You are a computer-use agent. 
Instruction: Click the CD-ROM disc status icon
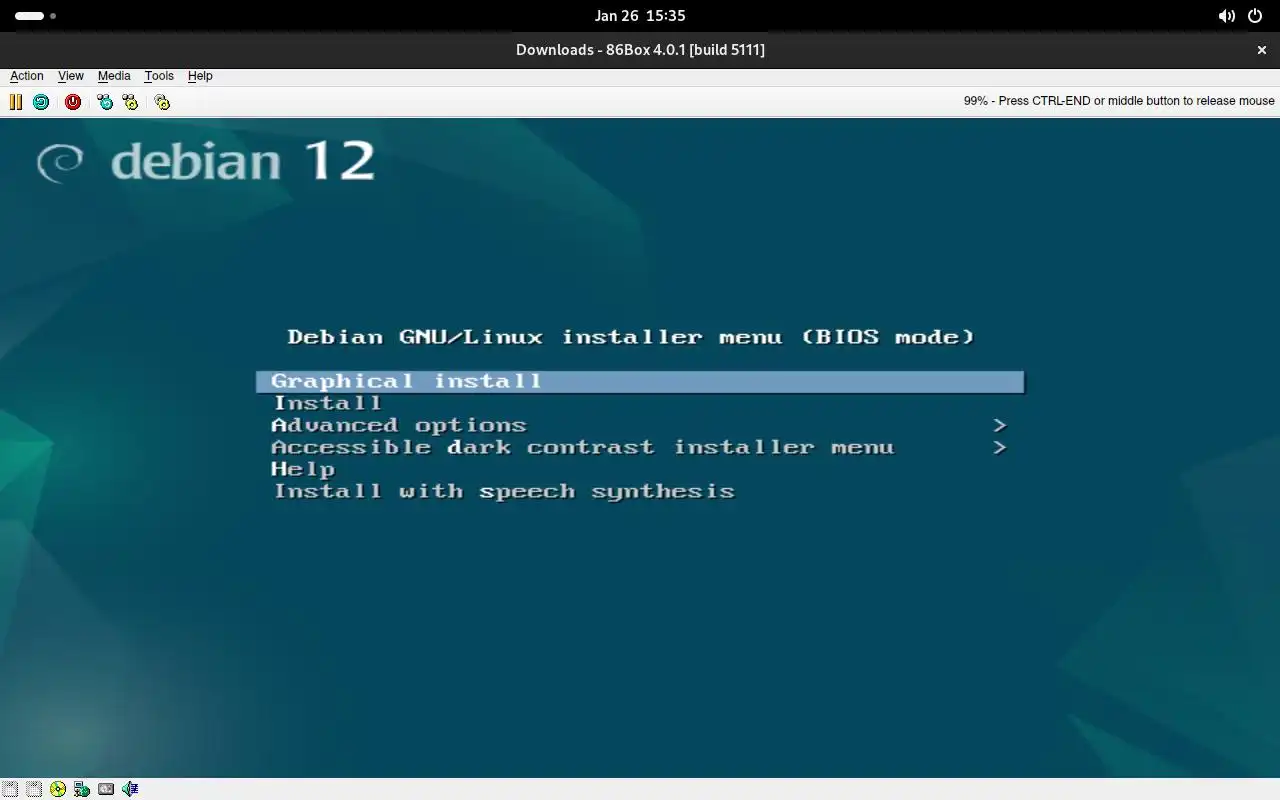pyautogui.click(x=58, y=789)
